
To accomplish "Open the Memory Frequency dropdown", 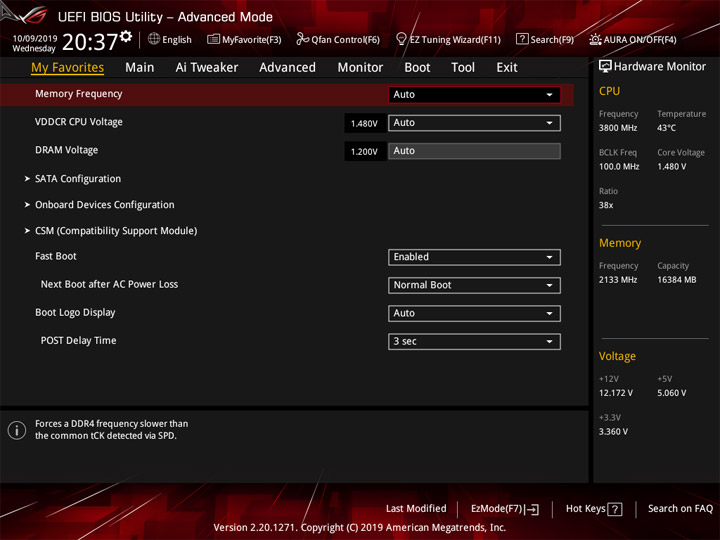I will pos(474,95).
